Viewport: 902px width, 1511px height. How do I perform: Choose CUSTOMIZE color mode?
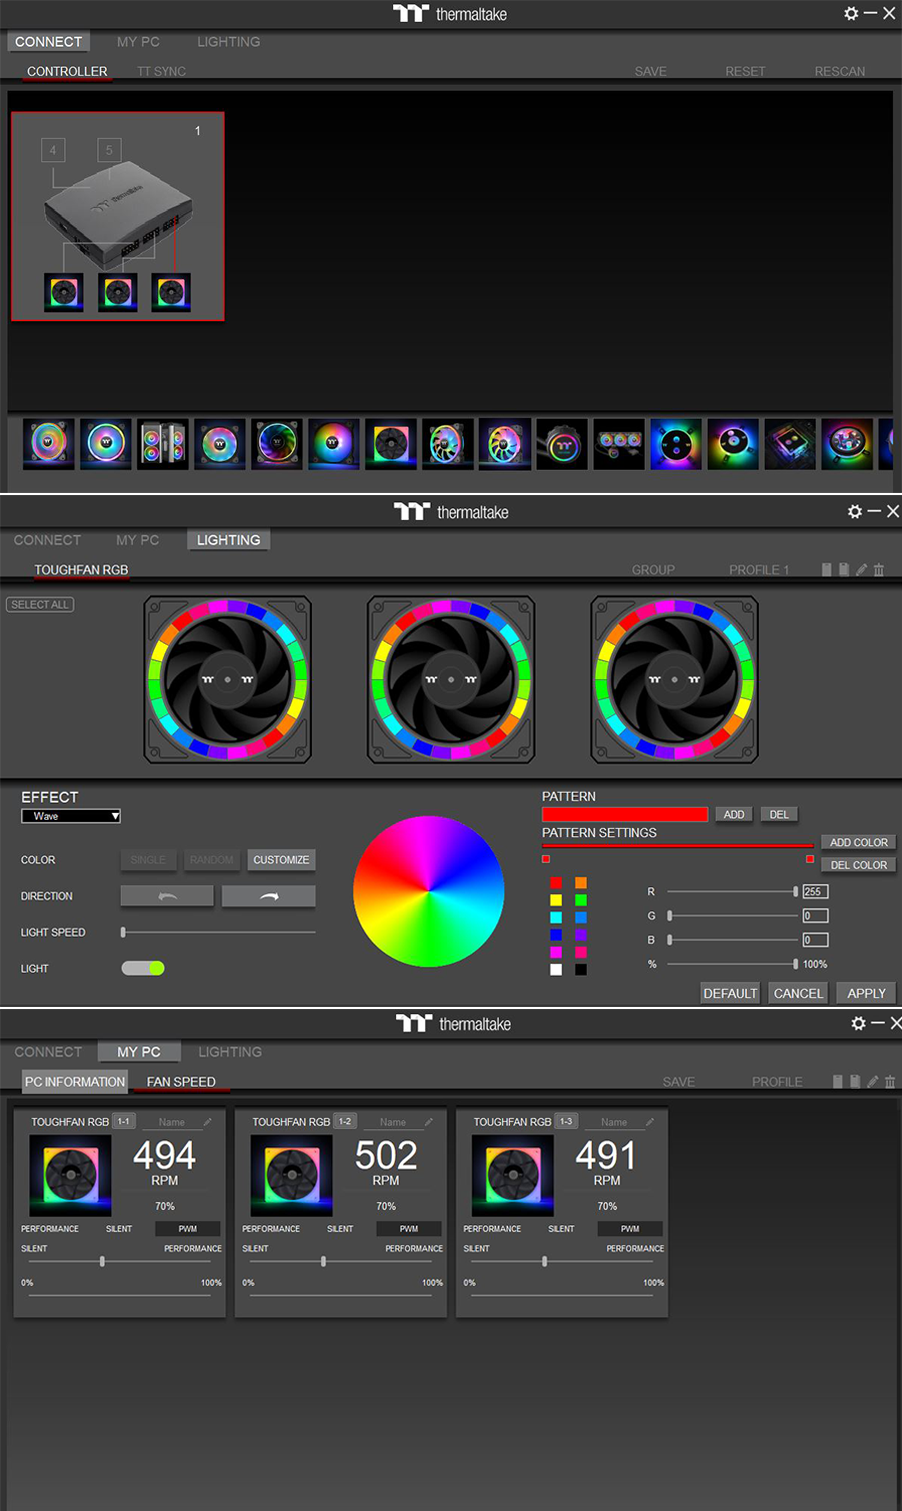[x=281, y=860]
